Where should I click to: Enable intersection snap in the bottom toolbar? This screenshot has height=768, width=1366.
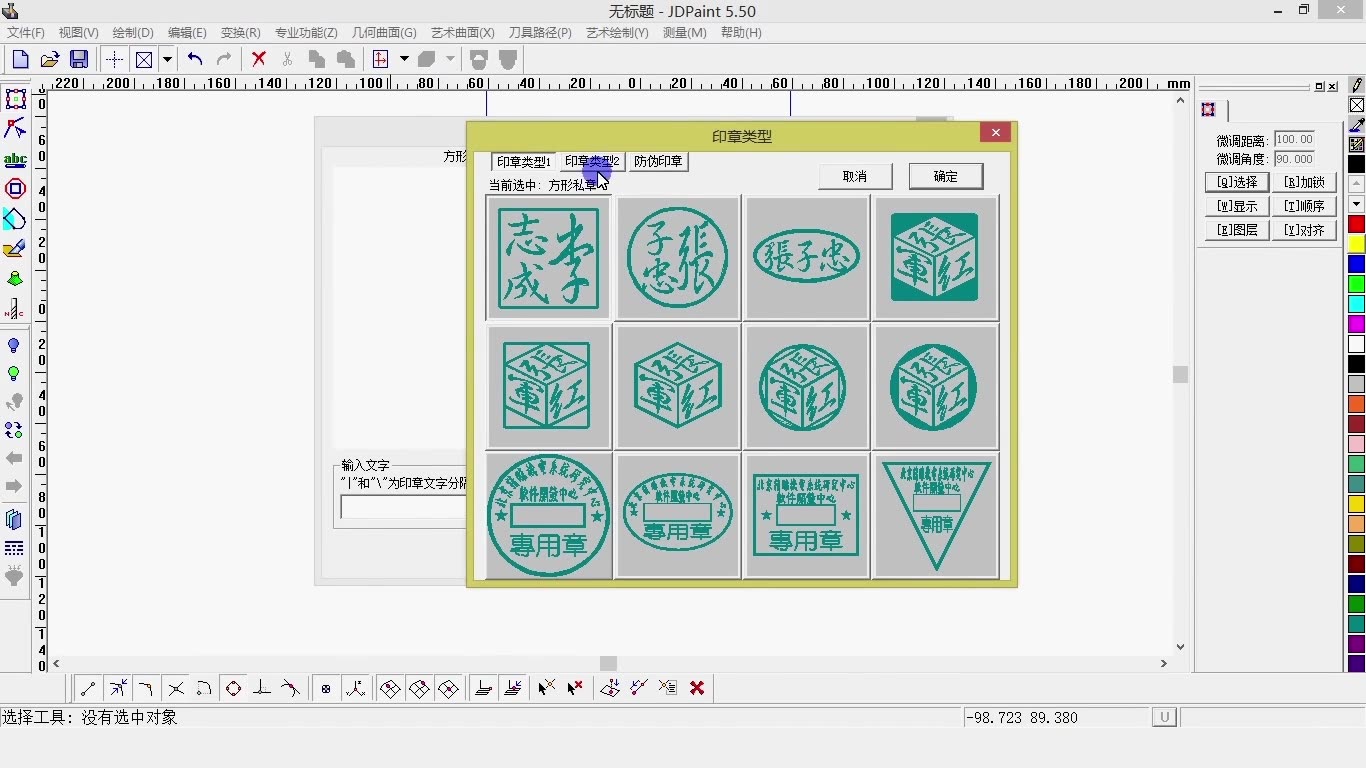(x=175, y=688)
